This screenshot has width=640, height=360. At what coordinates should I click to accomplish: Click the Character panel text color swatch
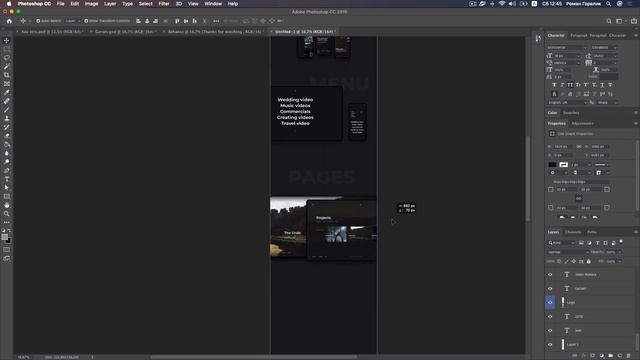pyautogui.click(x=609, y=77)
